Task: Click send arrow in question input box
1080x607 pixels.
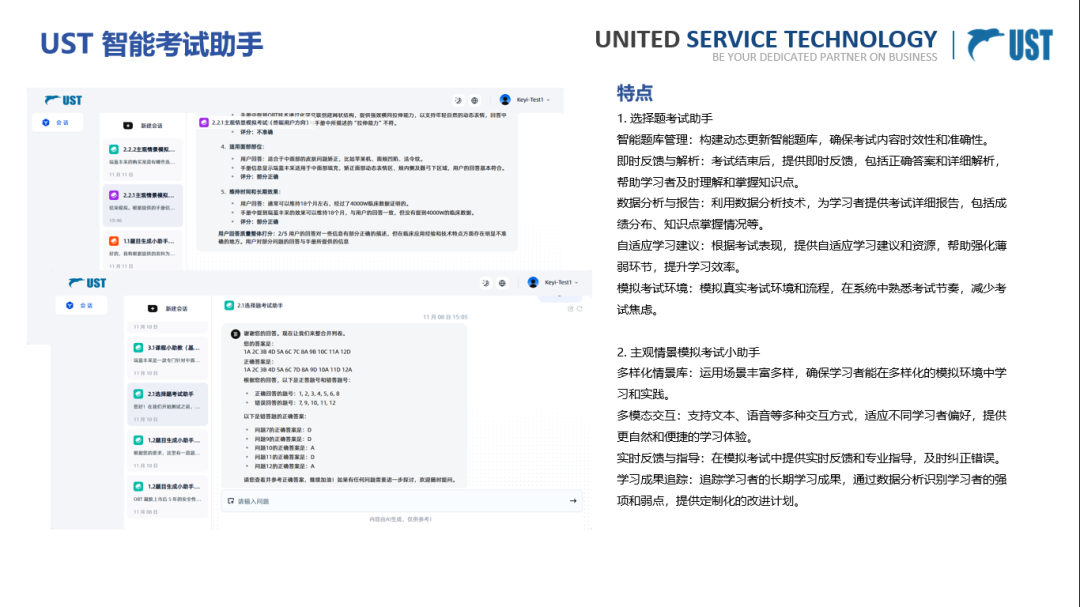Action: (x=573, y=501)
